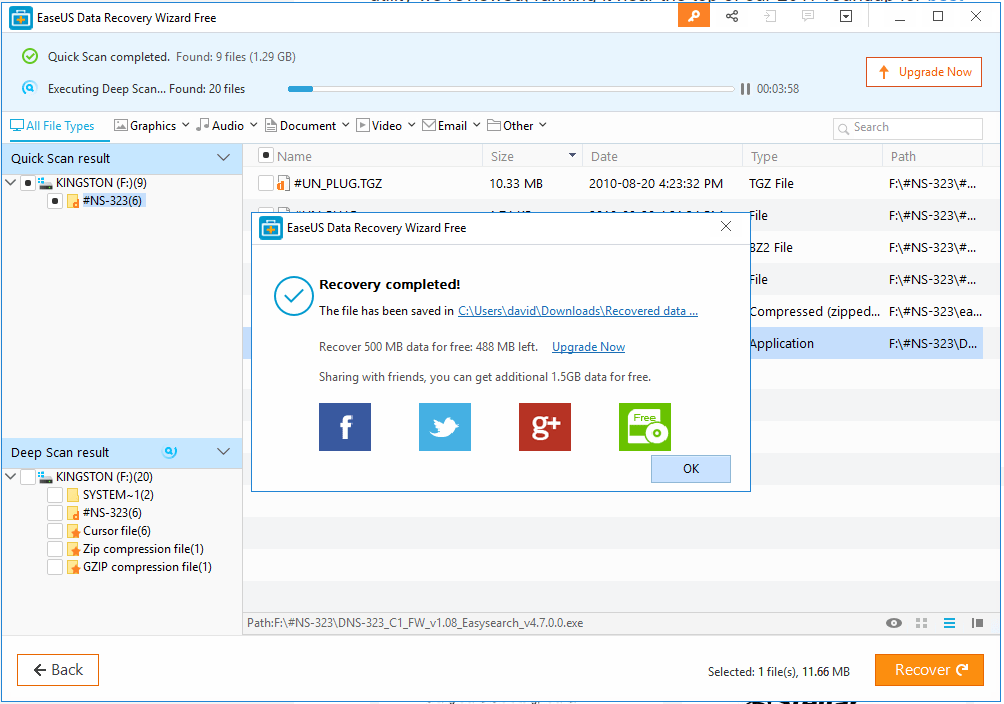Check the #UN_PLUG.TGZ file checkbox
The height and width of the screenshot is (704, 1004).
(x=266, y=184)
